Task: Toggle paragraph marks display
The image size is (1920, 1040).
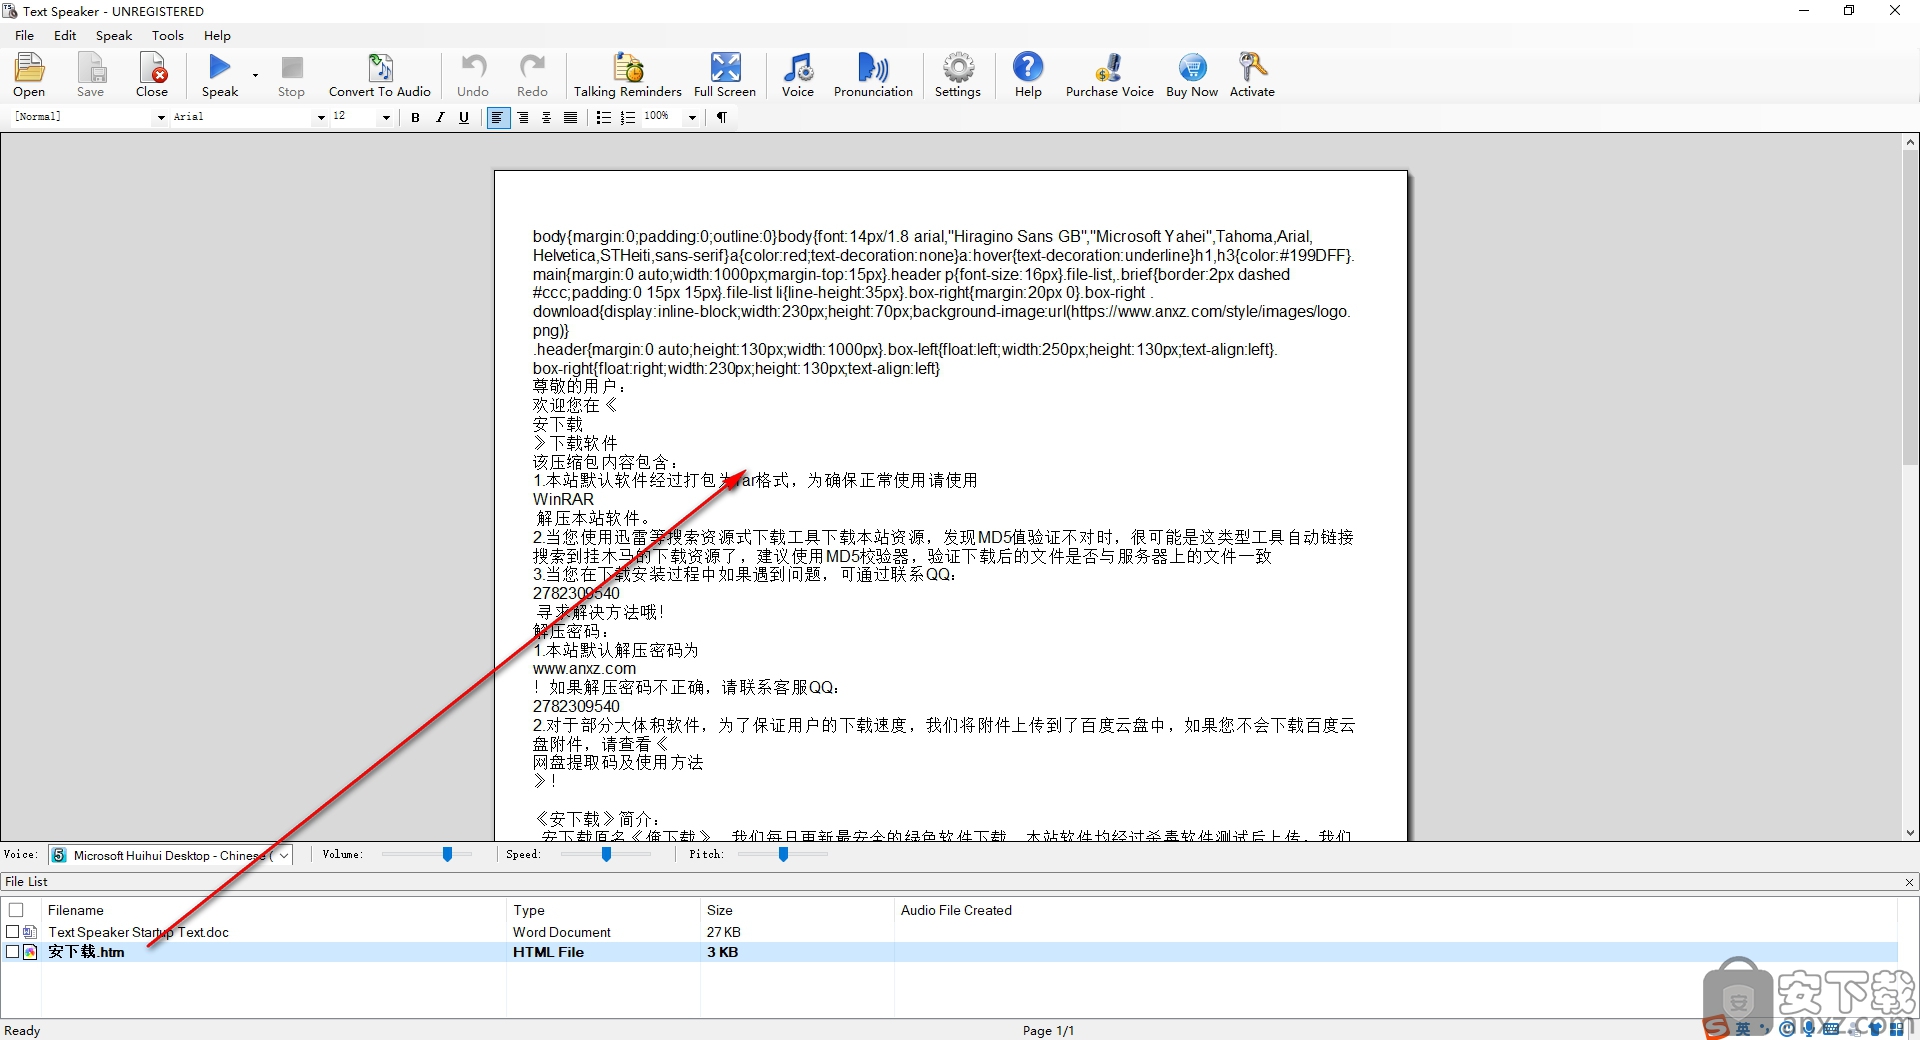Action: (x=721, y=117)
